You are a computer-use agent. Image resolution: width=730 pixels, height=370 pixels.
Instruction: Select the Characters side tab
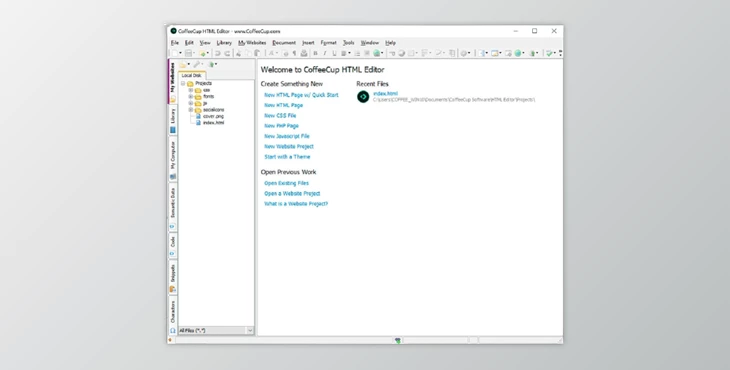173,316
